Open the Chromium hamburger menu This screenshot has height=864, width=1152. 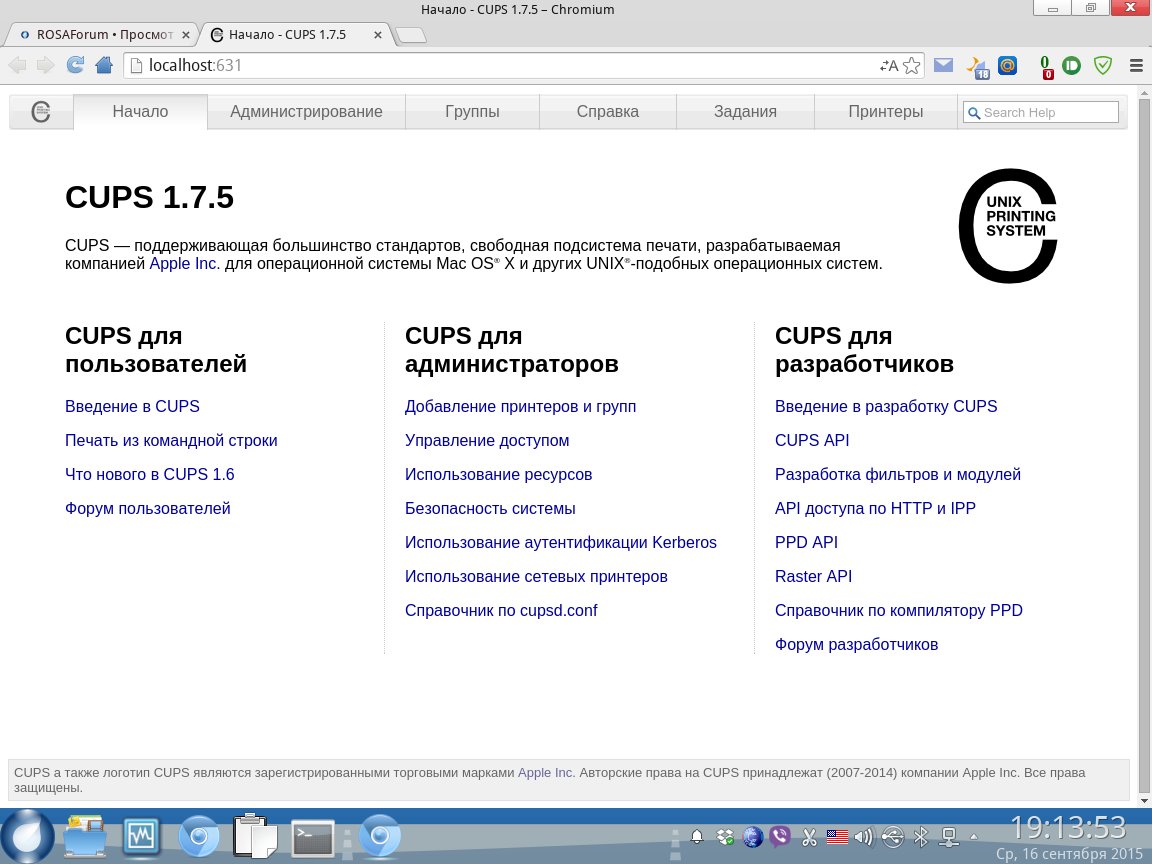click(1135, 66)
